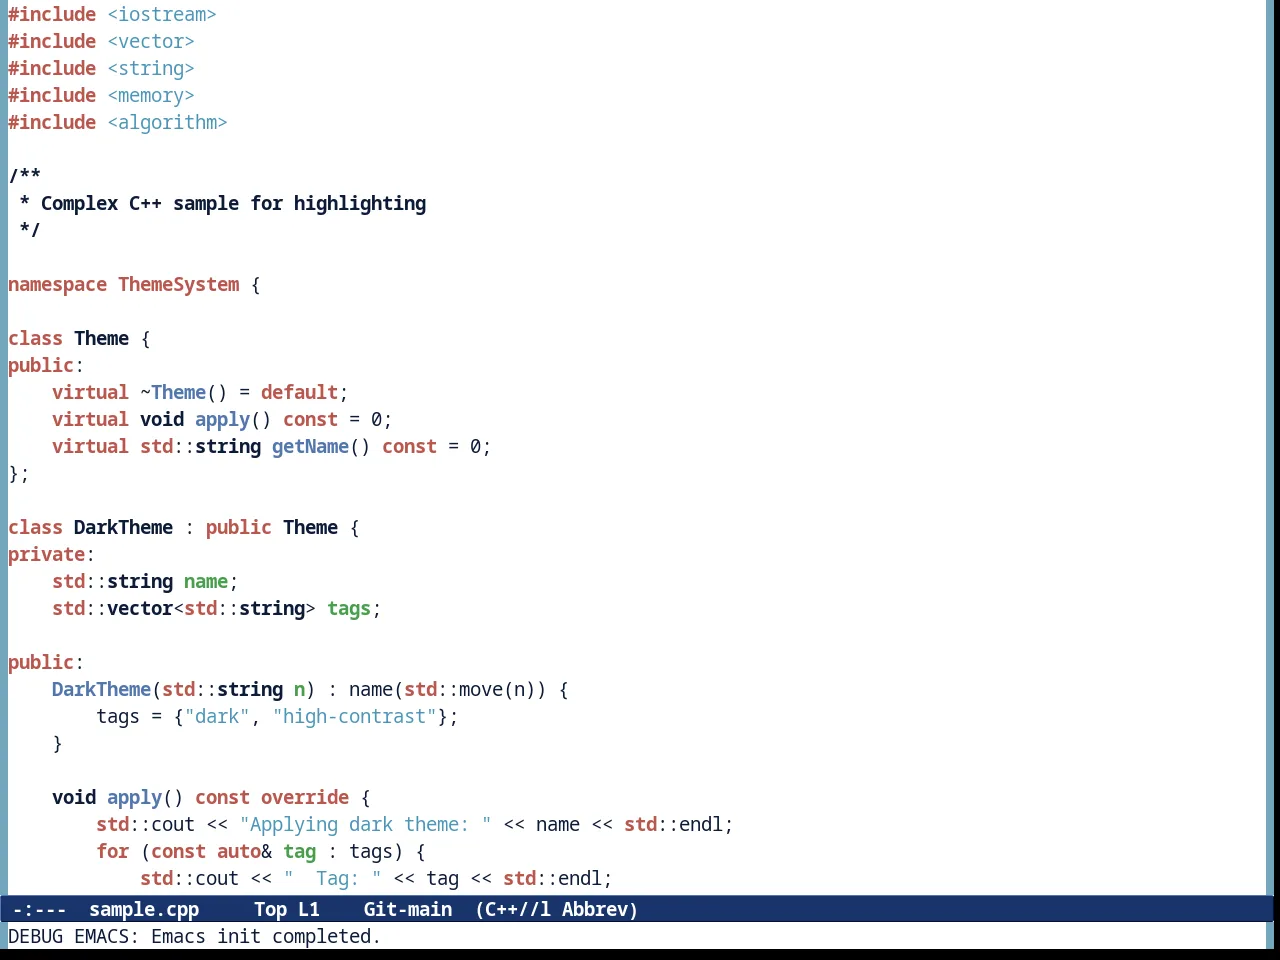Place cursor on ThemeSystem namespace name
The width and height of the screenshot is (1280, 960).
pyautogui.click(x=179, y=284)
